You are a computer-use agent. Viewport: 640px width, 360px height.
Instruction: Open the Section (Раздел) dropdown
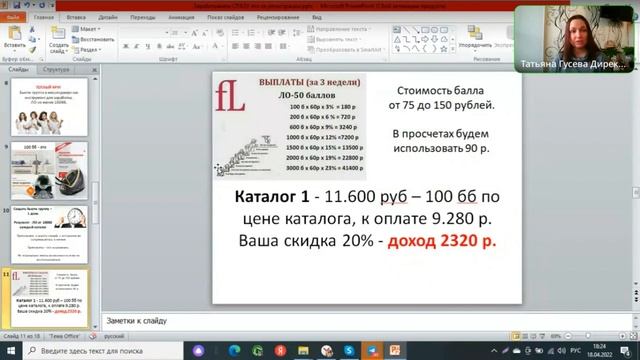point(87,50)
